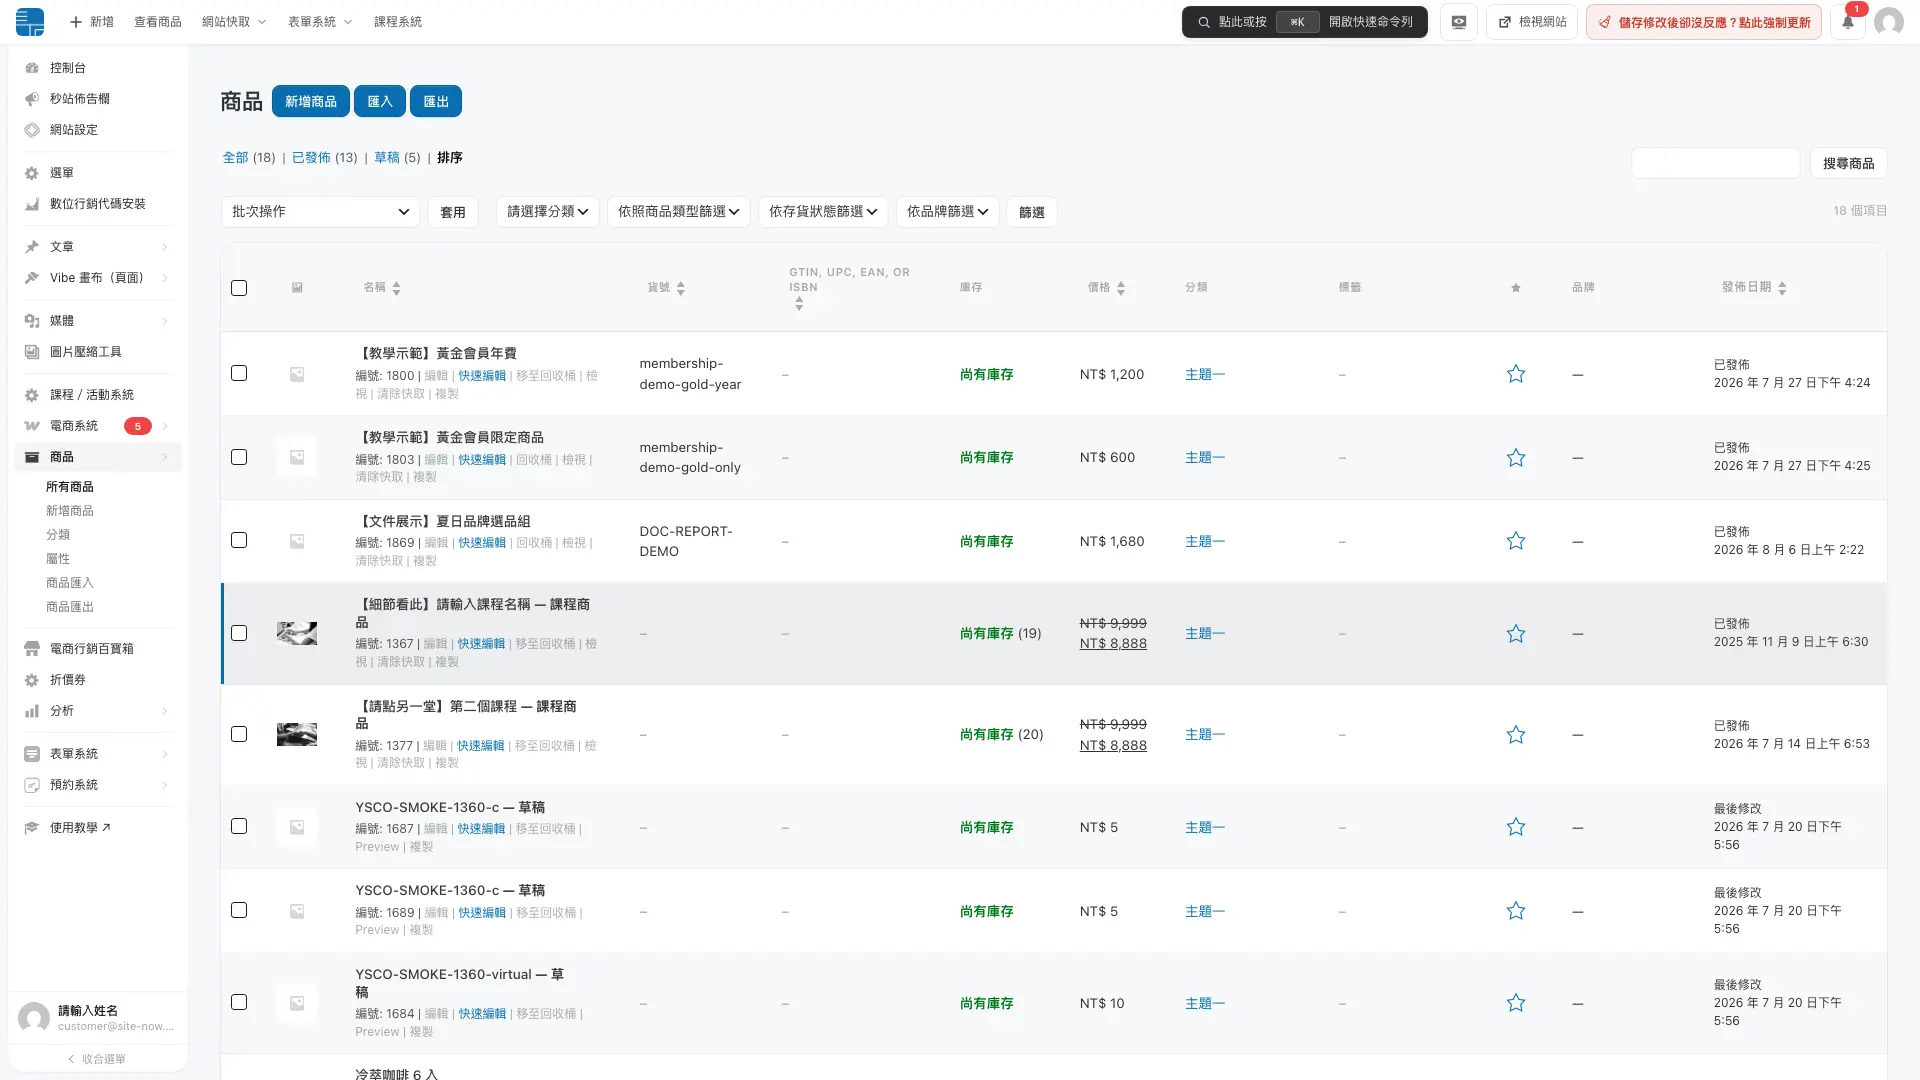Check the box for 黃金會員年費 product
This screenshot has width=1920, height=1080.
[239, 373]
